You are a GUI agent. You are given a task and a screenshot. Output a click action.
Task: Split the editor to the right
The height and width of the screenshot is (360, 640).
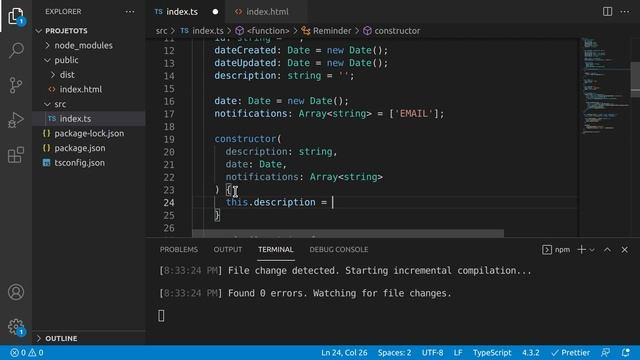(x=607, y=11)
